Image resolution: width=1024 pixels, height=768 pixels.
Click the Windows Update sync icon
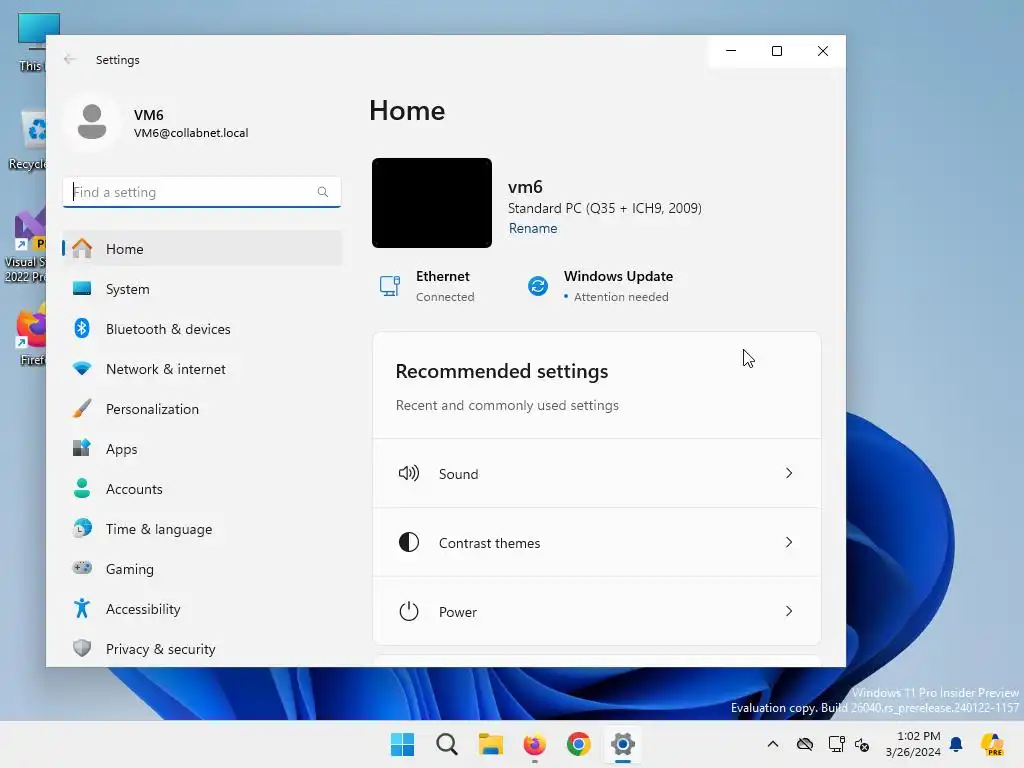(x=537, y=286)
